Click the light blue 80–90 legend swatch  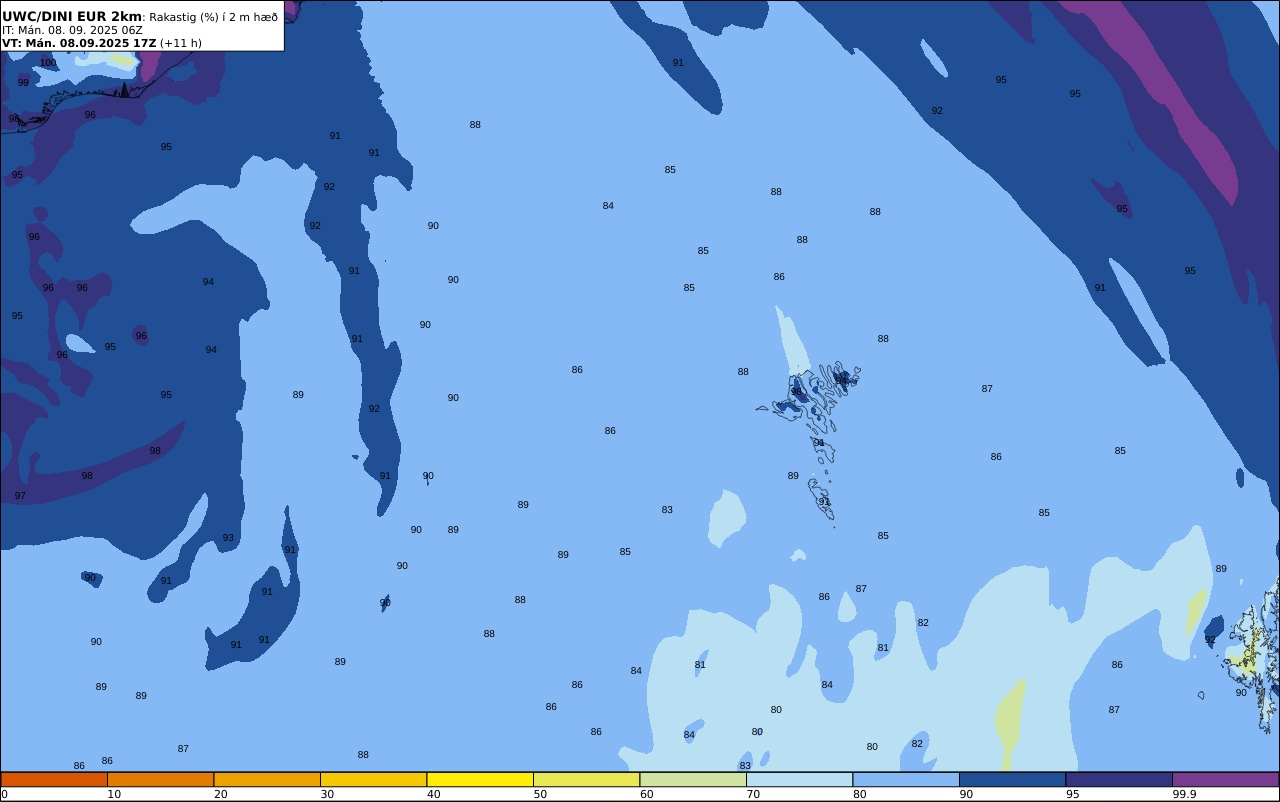pos(906,779)
